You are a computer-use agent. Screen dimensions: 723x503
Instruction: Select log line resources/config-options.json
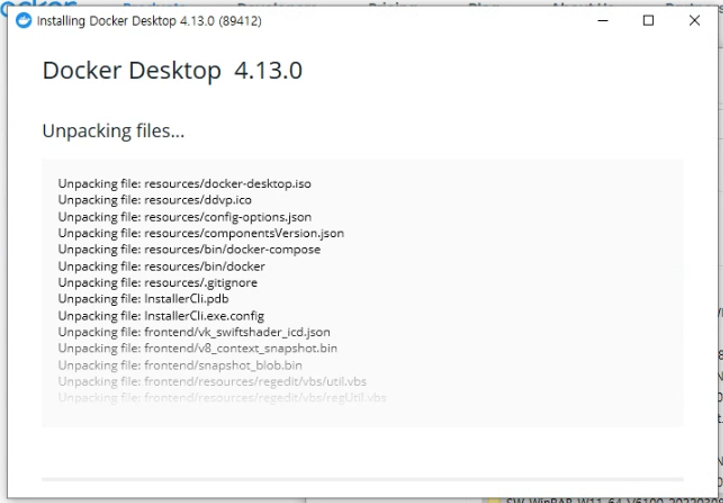pyautogui.click(x=185, y=217)
